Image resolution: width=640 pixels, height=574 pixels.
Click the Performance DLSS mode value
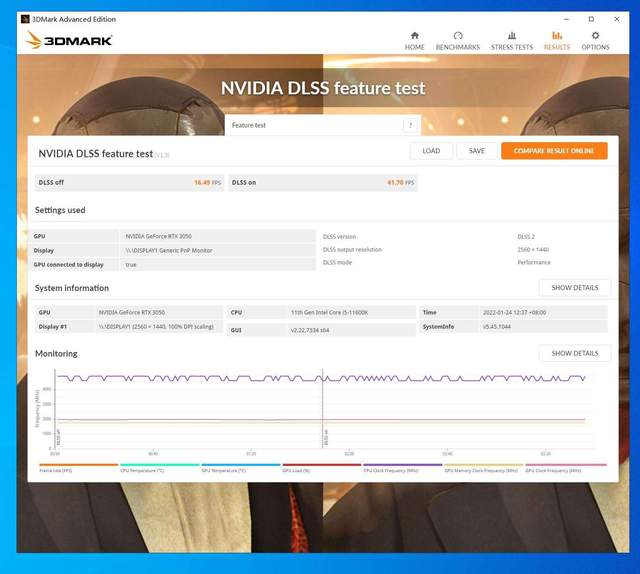coord(534,262)
